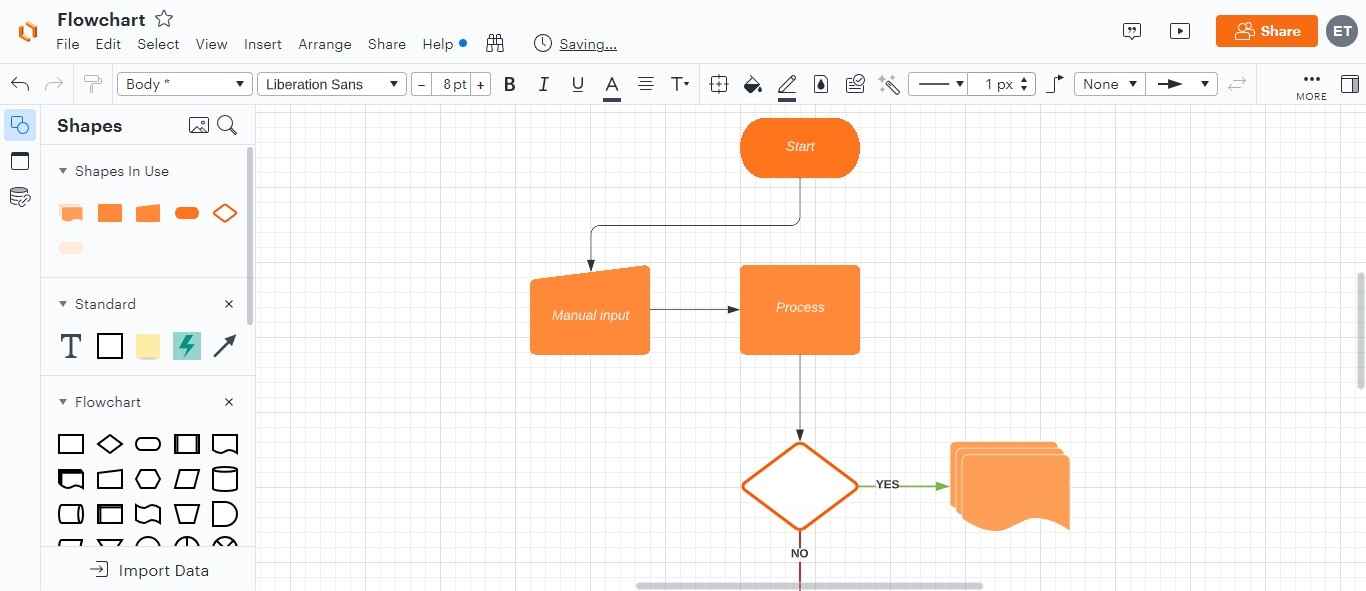Open the Insert menu
The height and width of the screenshot is (591, 1366).
(263, 44)
